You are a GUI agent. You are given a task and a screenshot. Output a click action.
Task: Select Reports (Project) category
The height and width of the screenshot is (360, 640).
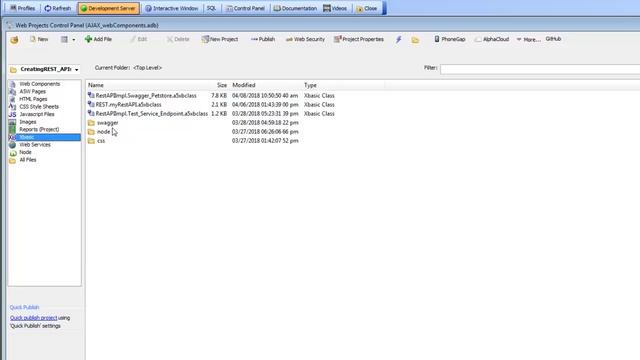[39, 129]
